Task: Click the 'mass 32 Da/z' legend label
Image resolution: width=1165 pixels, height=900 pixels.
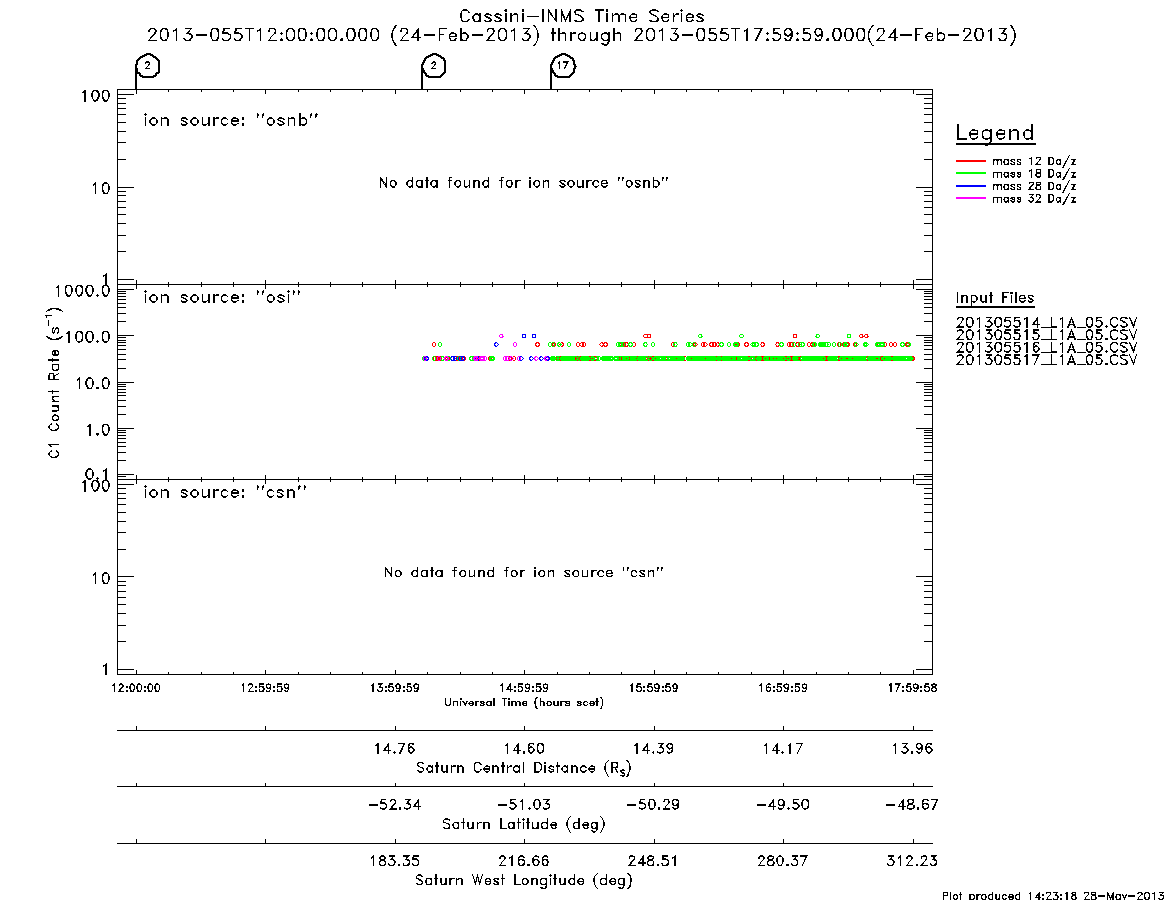Action: (x=1034, y=199)
